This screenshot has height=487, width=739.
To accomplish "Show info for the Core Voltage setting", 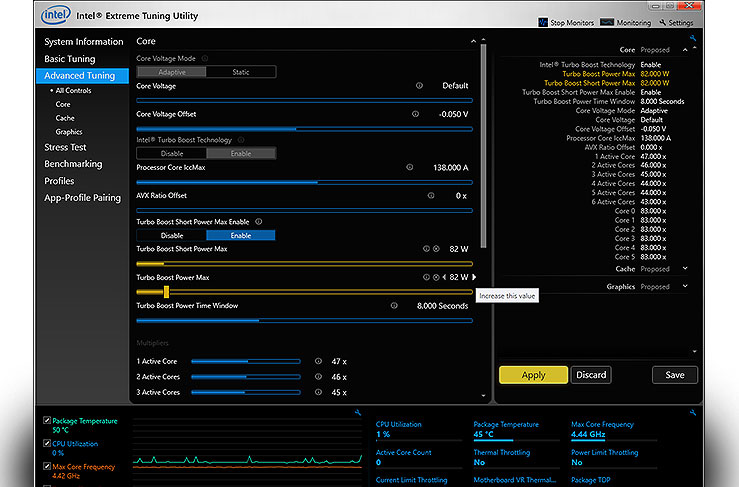I will (419, 86).
